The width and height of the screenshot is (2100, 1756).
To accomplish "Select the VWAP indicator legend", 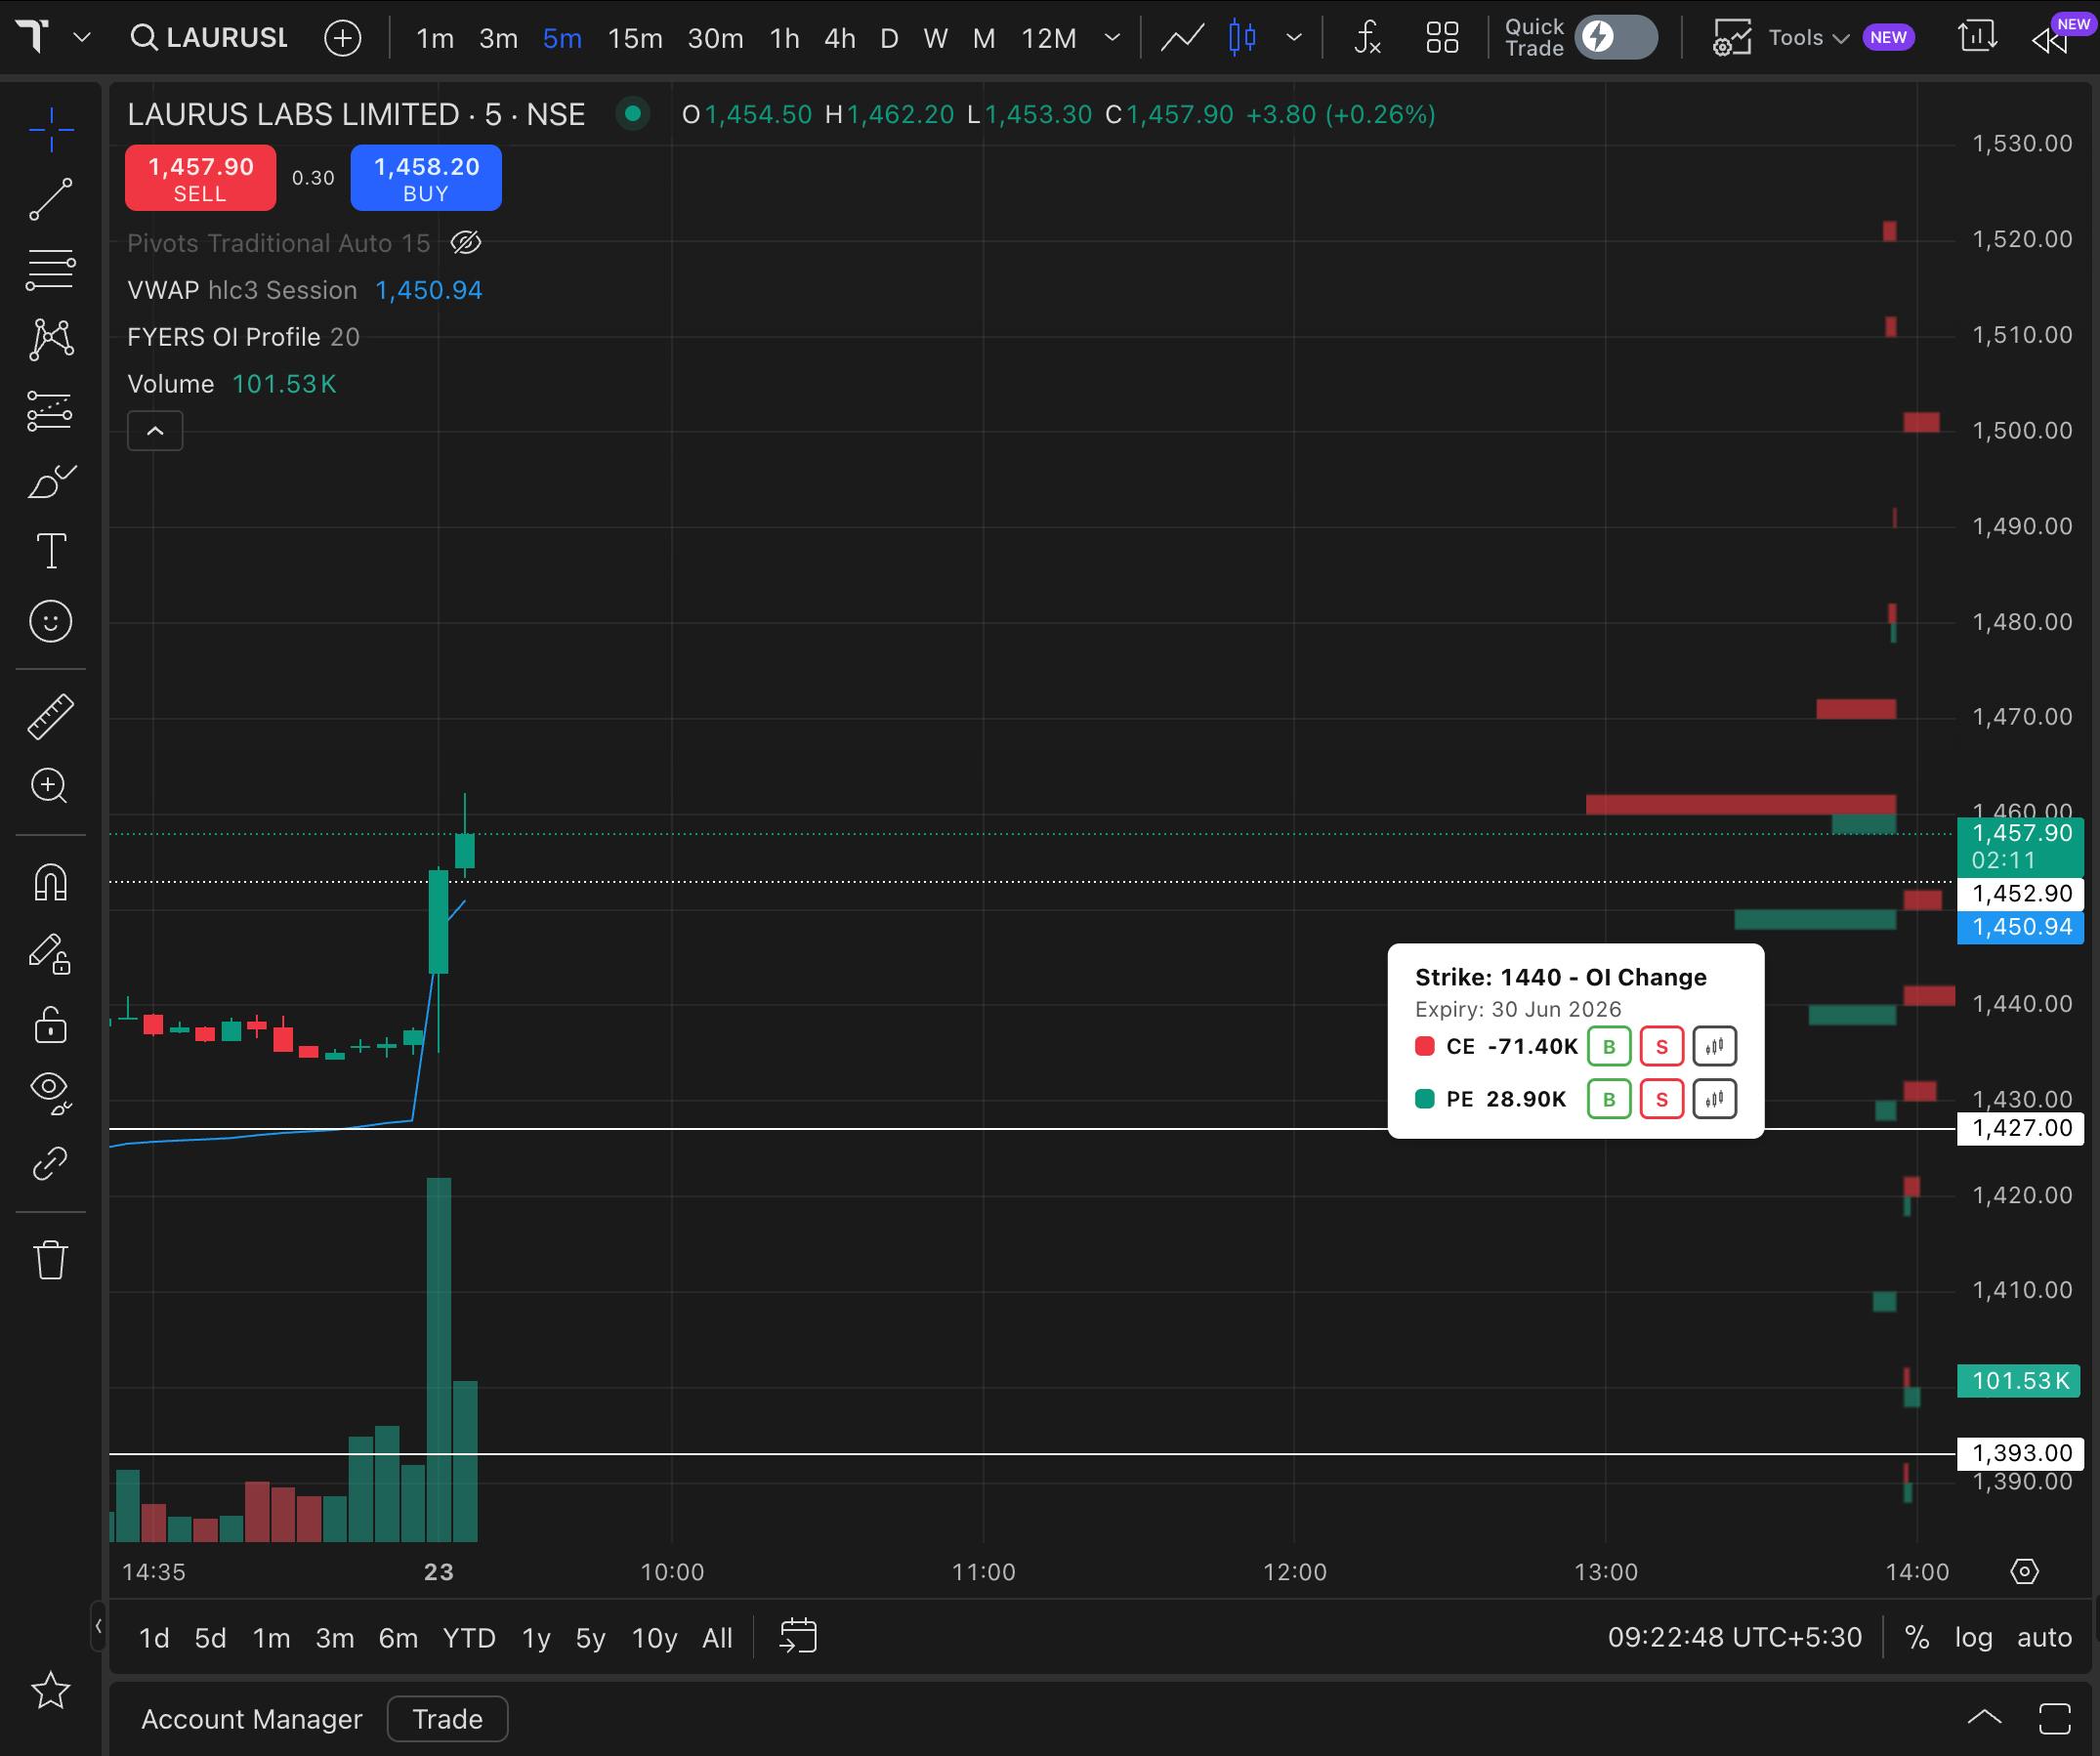I will point(304,290).
